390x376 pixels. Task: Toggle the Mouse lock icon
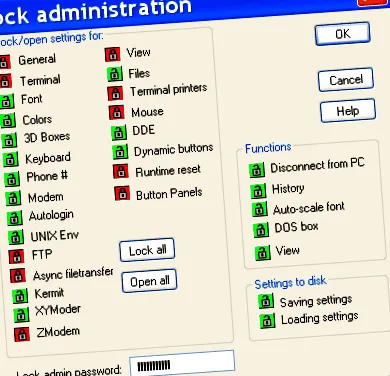(117, 113)
